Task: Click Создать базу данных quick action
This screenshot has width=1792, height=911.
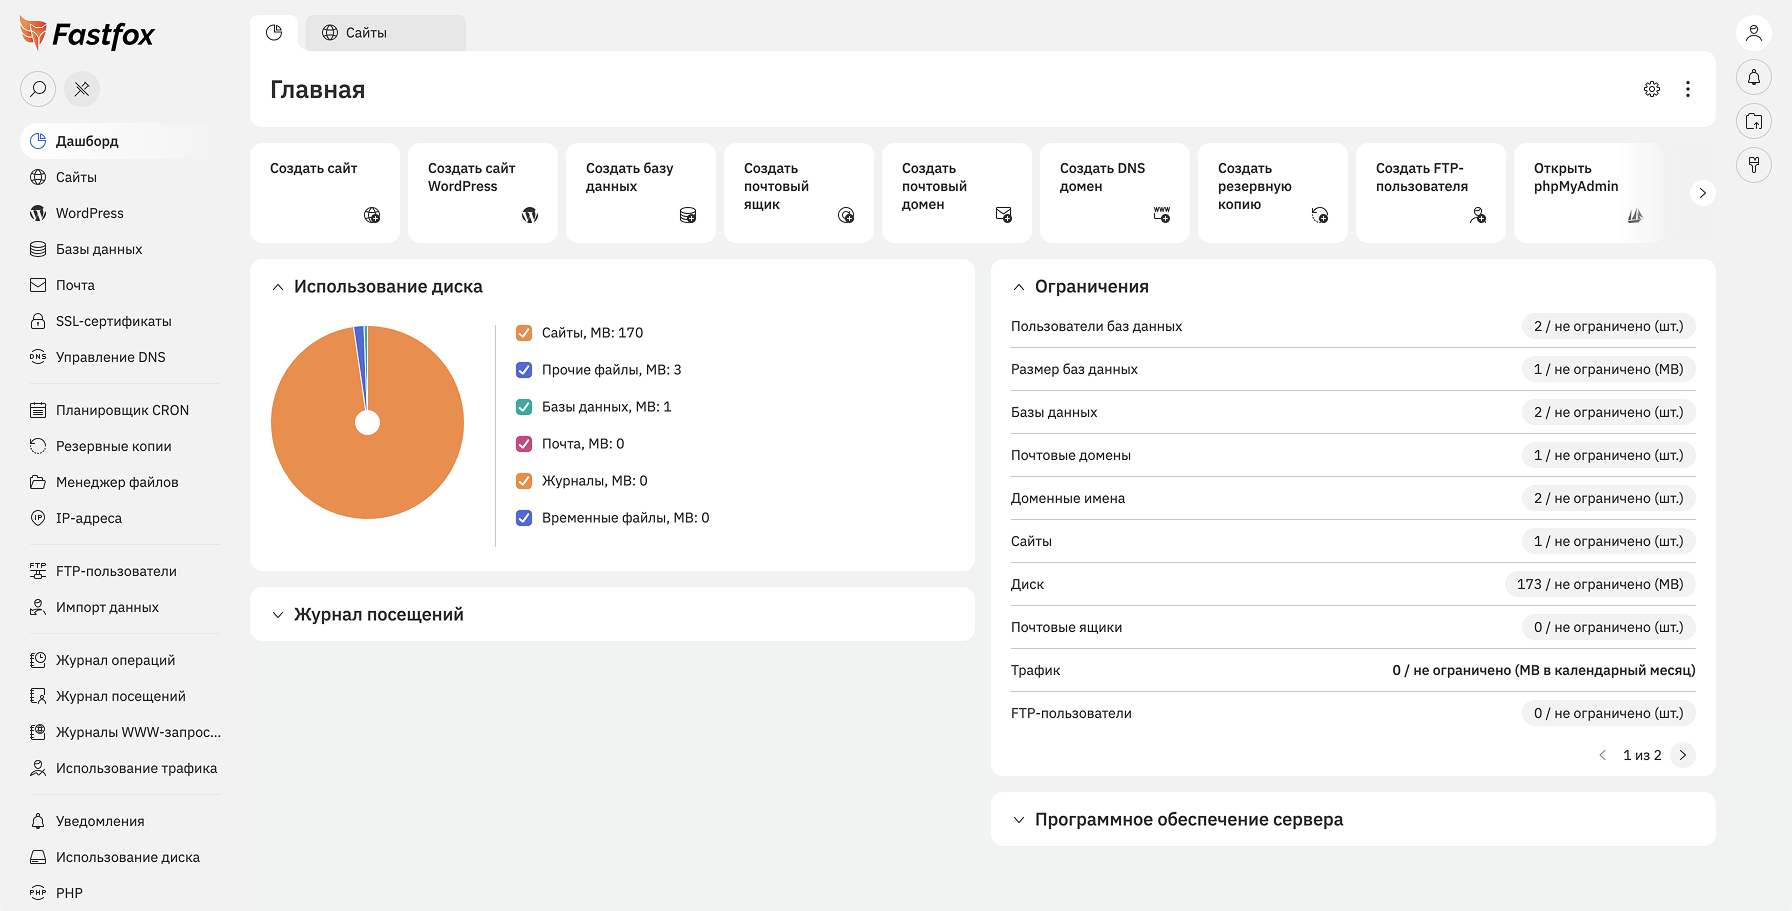Action: 641,192
